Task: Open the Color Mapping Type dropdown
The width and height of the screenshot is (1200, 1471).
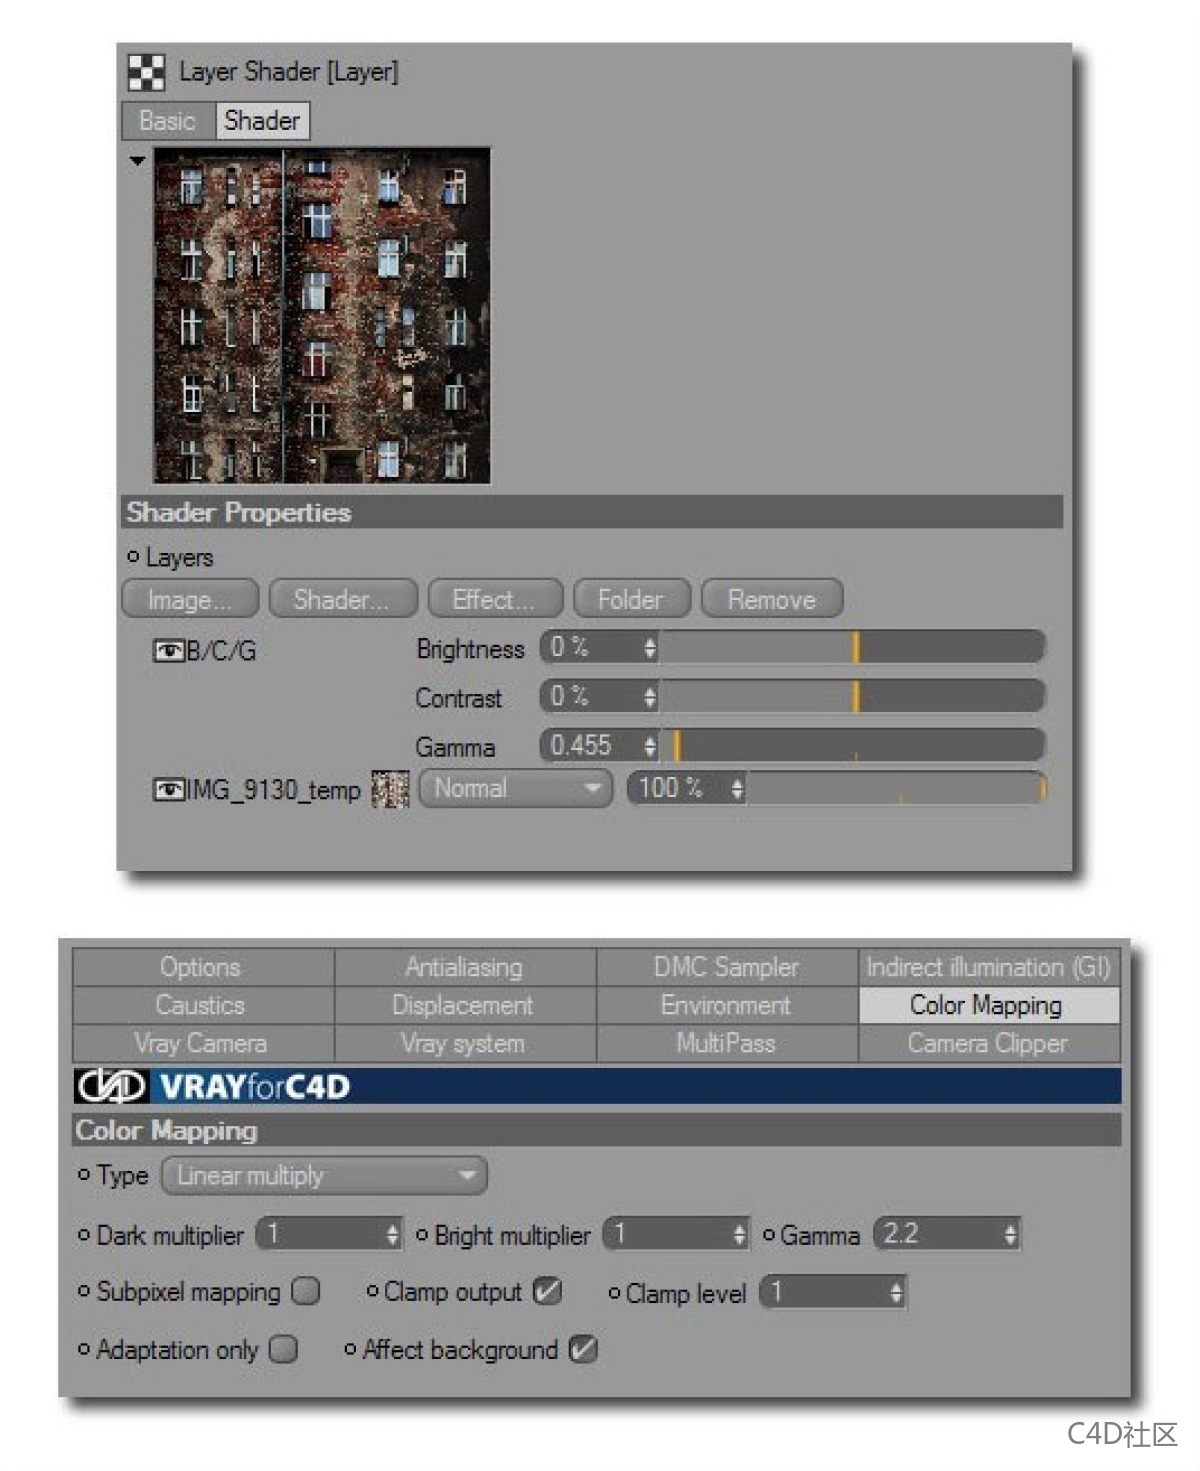Action: [324, 1175]
